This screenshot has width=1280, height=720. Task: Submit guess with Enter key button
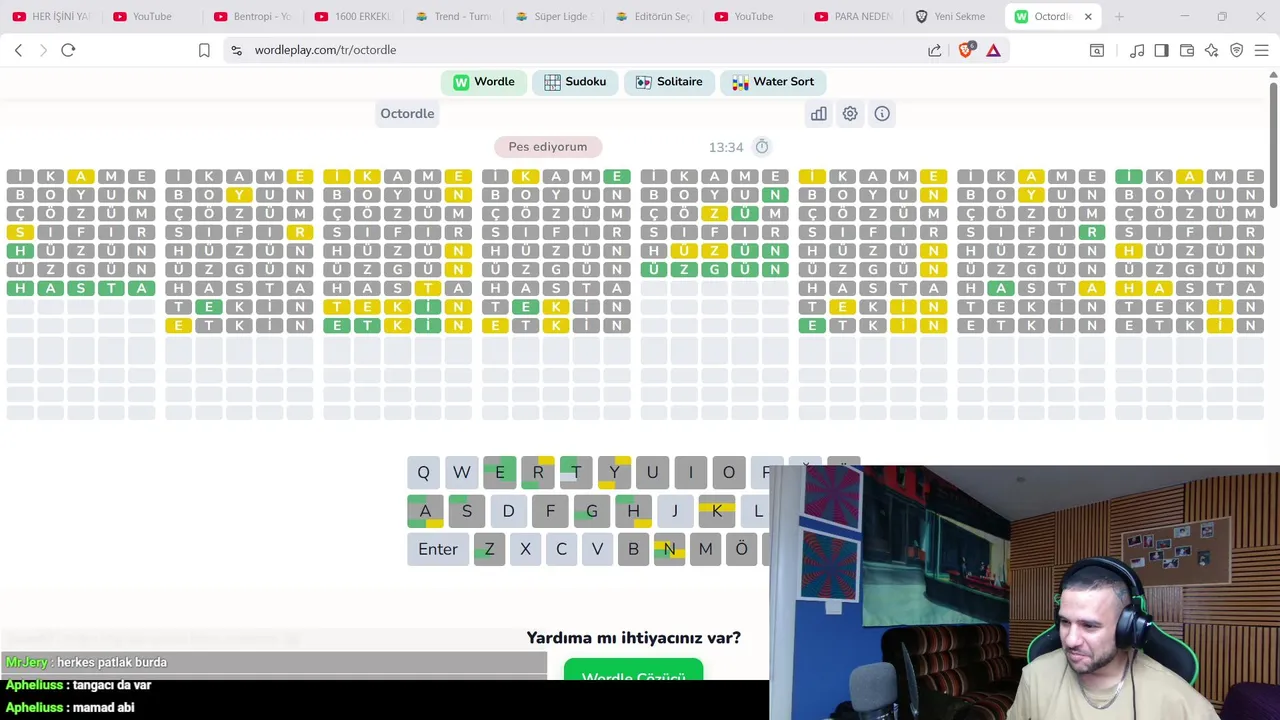click(x=438, y=549)
